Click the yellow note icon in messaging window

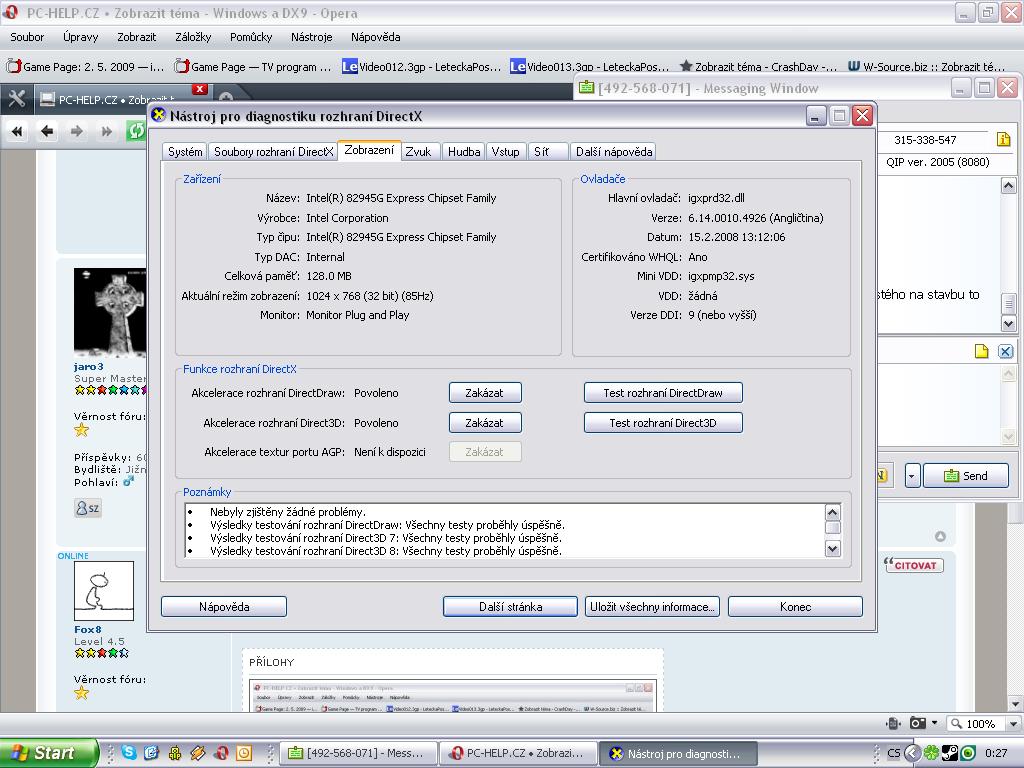(982, 351)
